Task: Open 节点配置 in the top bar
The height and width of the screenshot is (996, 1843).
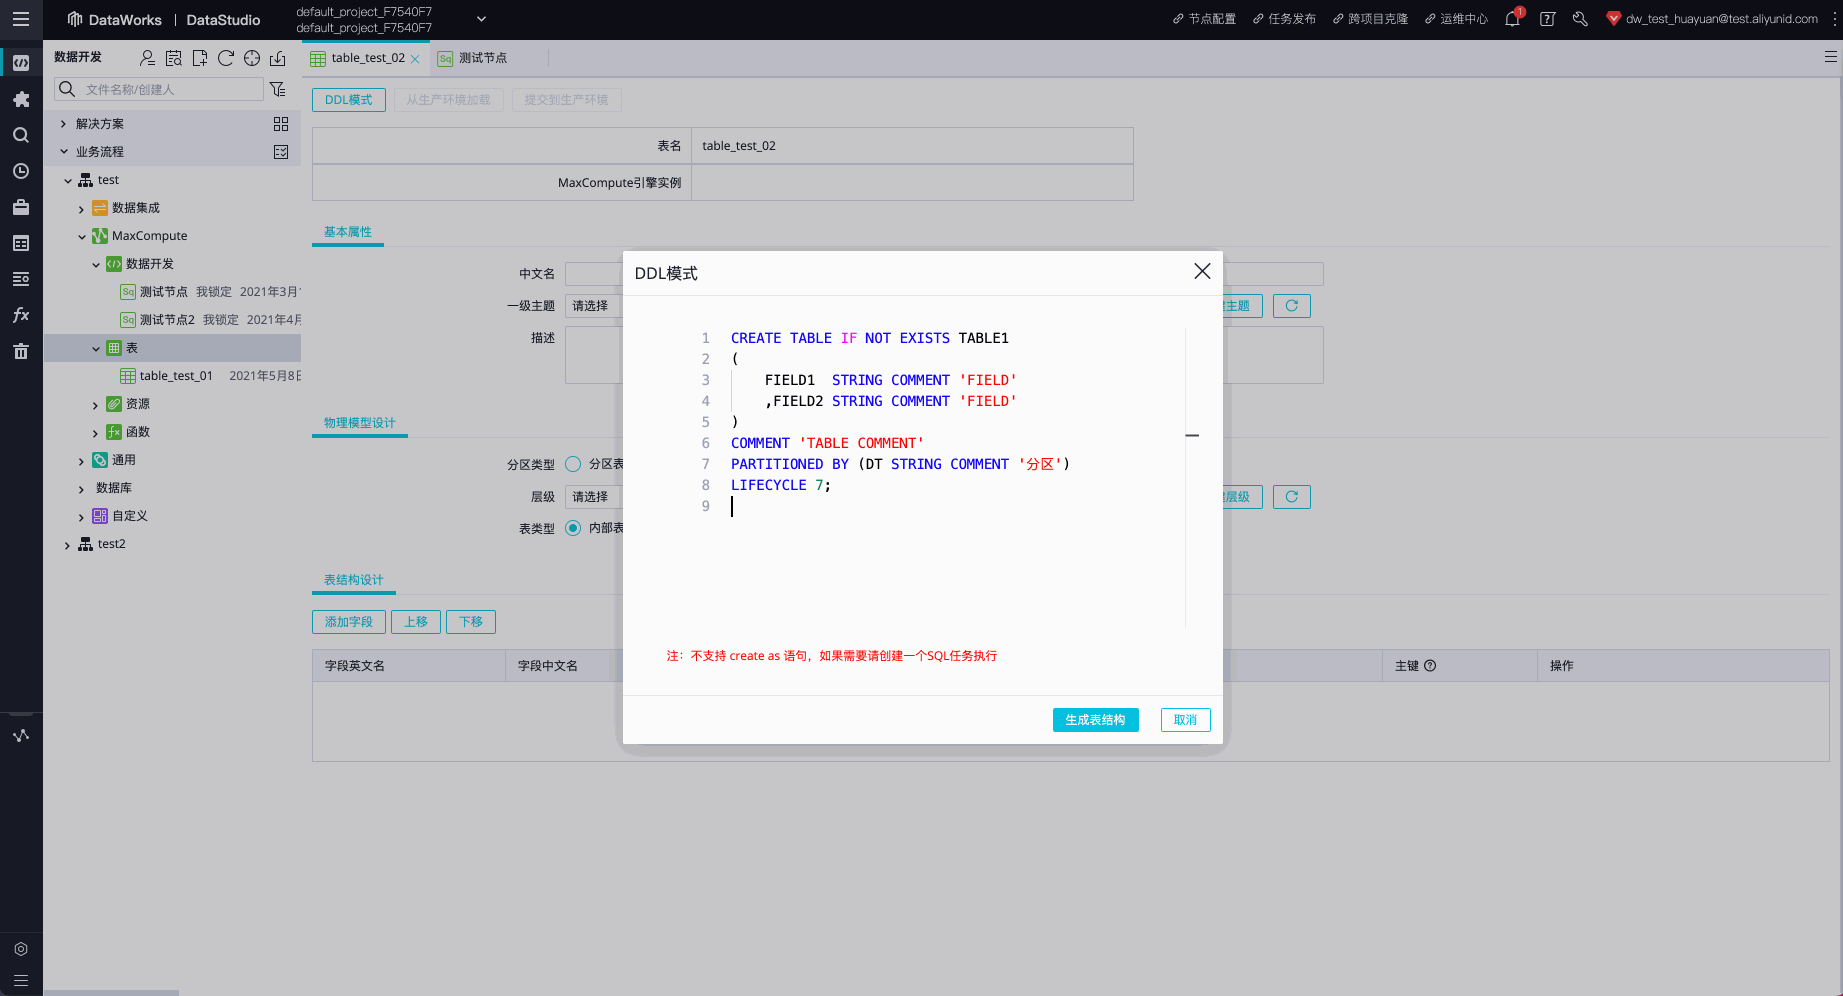Action: (x=1204, y=19)
